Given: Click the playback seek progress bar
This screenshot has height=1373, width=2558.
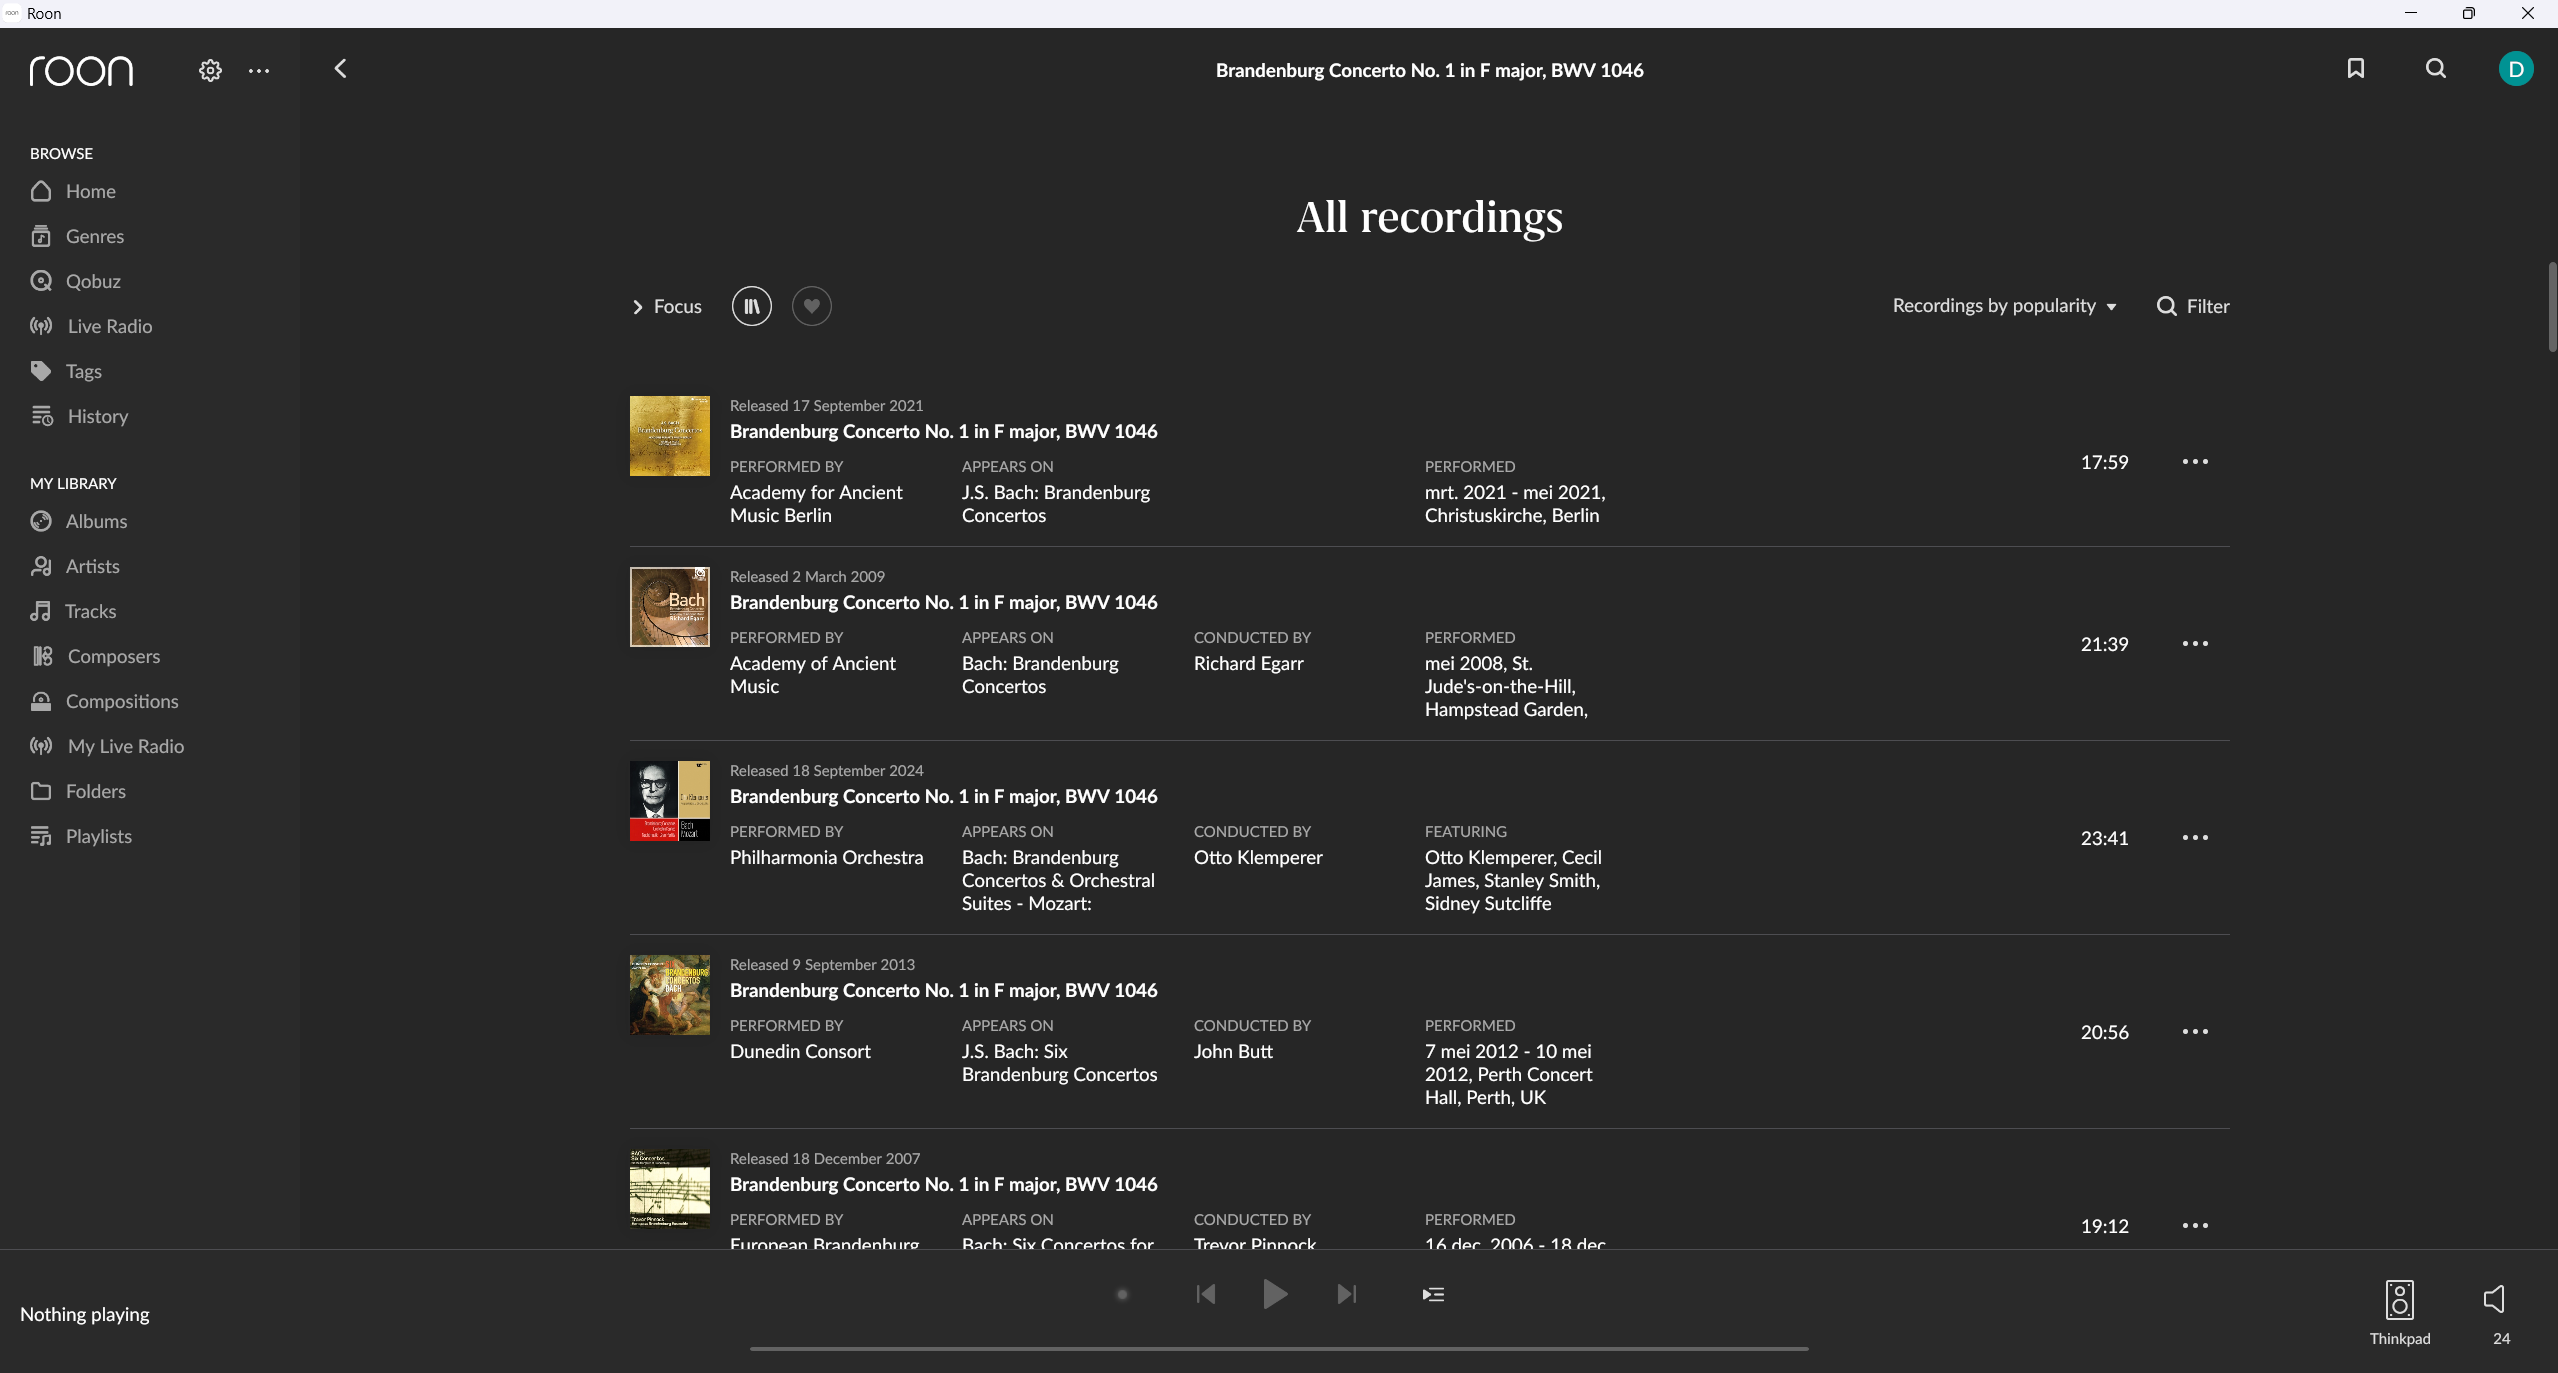Looking at the screenshot, I should point(1279,1348).
